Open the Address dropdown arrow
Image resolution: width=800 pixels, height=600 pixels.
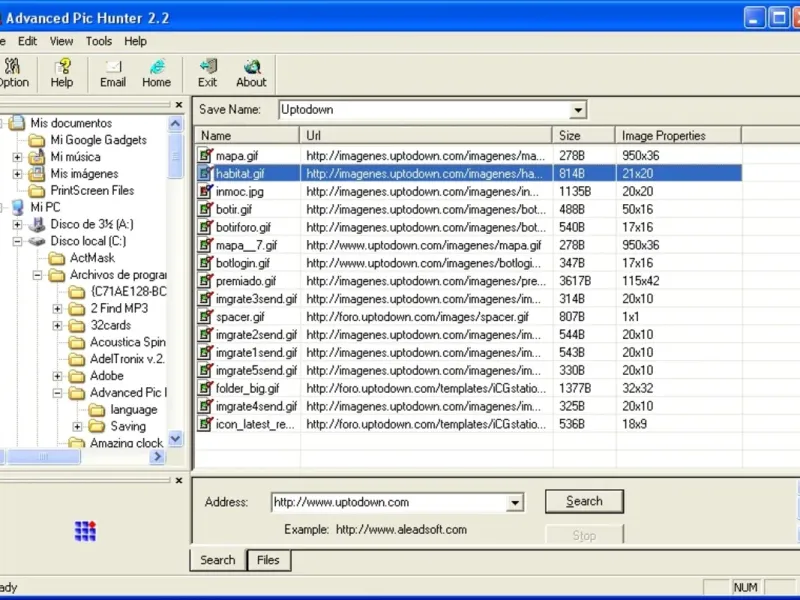[515, 503]
